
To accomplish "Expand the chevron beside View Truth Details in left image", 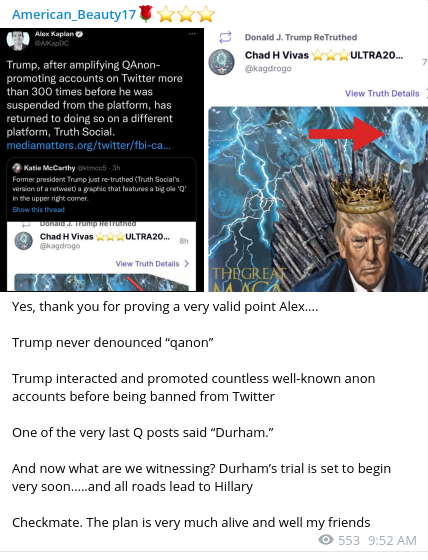I will click(x=186, y=264).
